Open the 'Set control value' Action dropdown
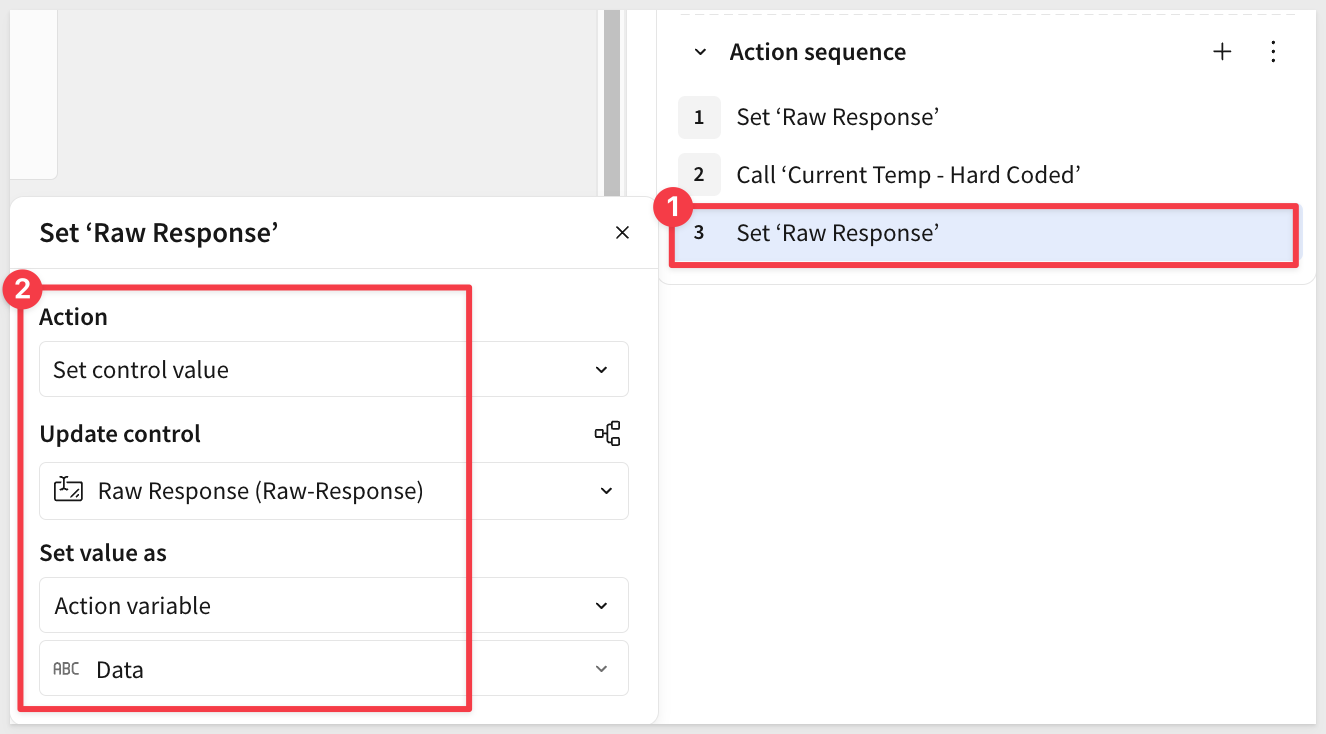Screen dimensions: 1326x734 [333, 370]
